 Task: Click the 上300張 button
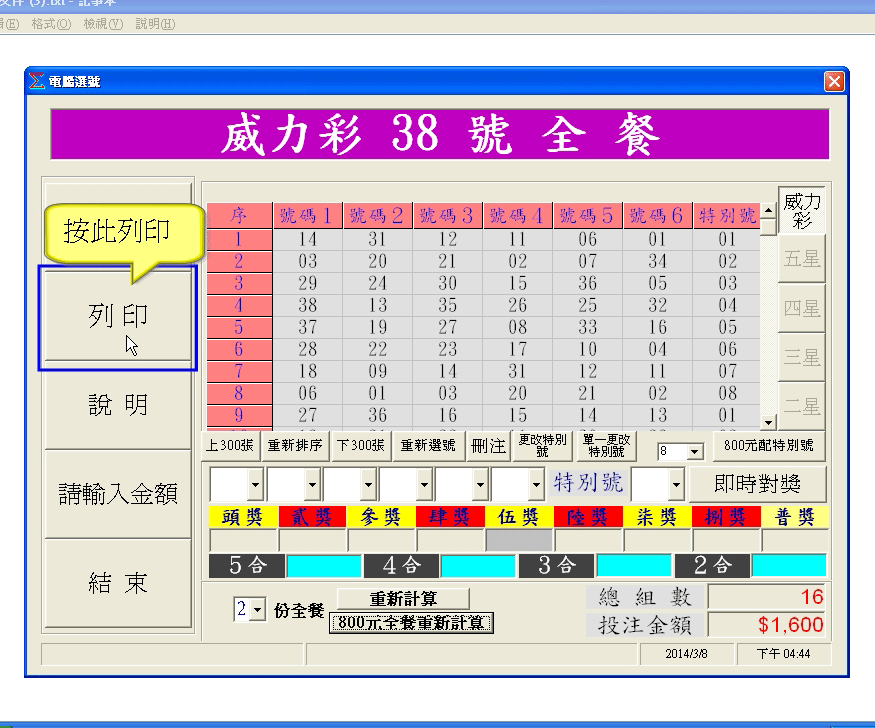(x=230, y=446)
